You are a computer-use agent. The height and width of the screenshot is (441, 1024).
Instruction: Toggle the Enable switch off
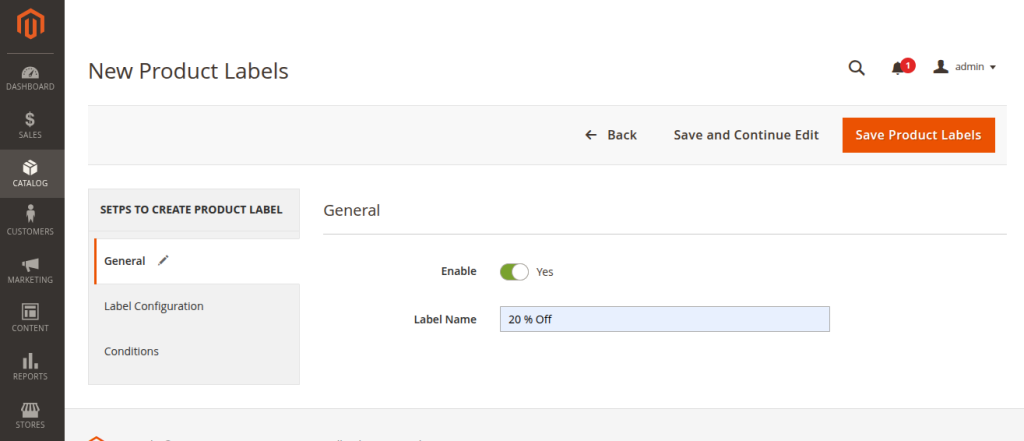tap(514, 271)
